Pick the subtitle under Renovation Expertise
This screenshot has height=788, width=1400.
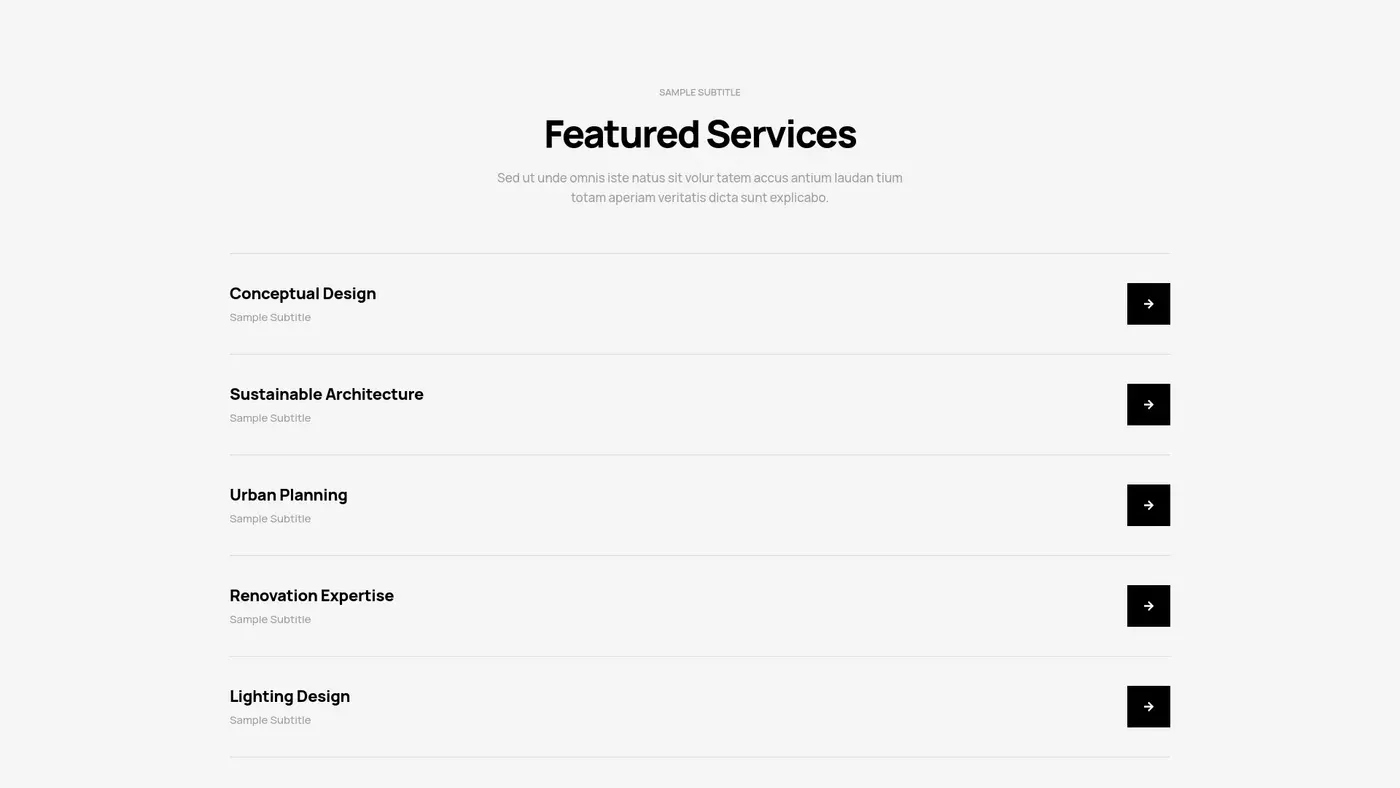(270, 620)
